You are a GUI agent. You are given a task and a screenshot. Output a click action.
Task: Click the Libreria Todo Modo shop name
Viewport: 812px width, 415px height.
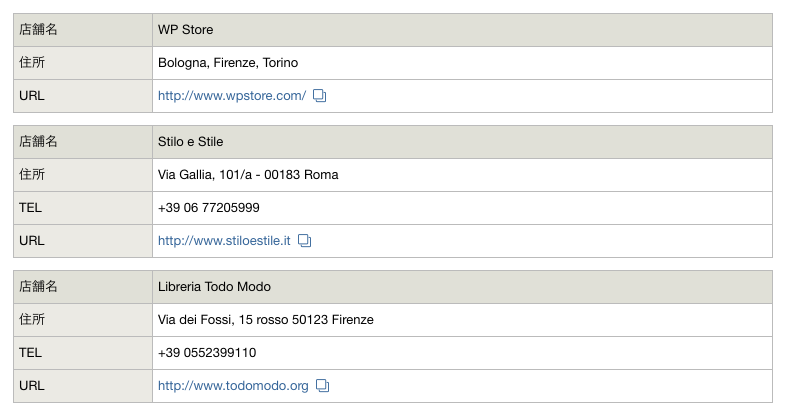pyautogui.click(x=214, y=287)
